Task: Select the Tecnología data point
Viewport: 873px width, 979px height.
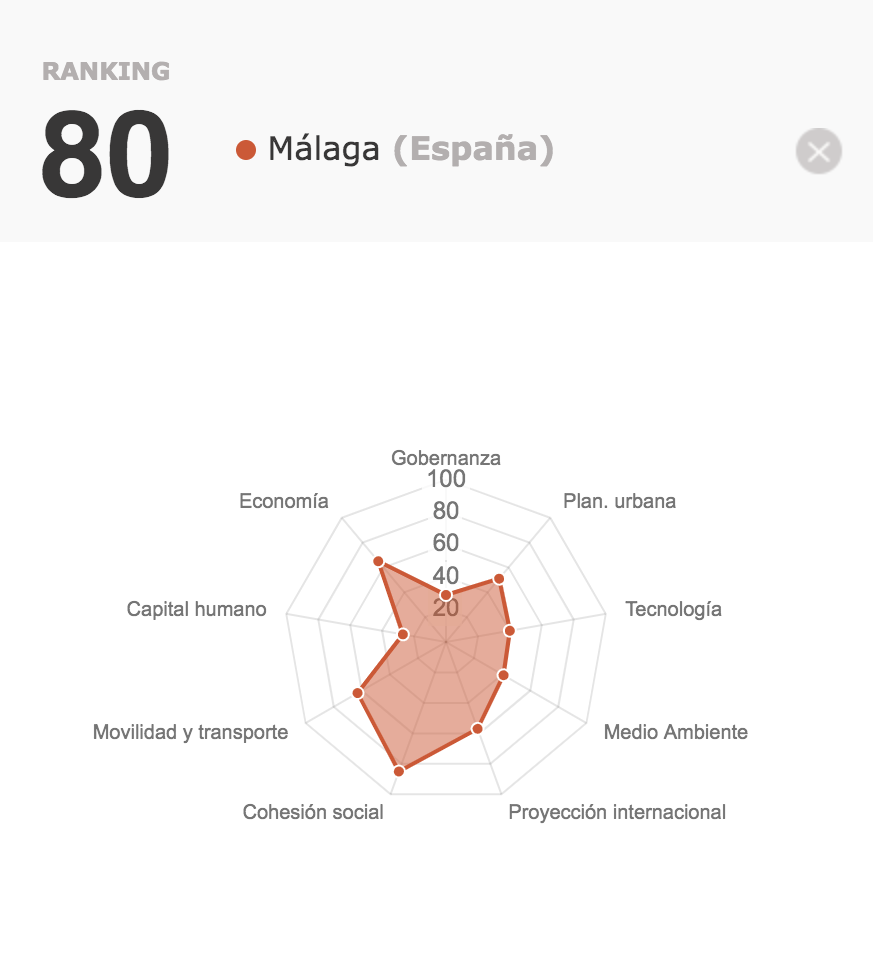Action: coord(509,631)
